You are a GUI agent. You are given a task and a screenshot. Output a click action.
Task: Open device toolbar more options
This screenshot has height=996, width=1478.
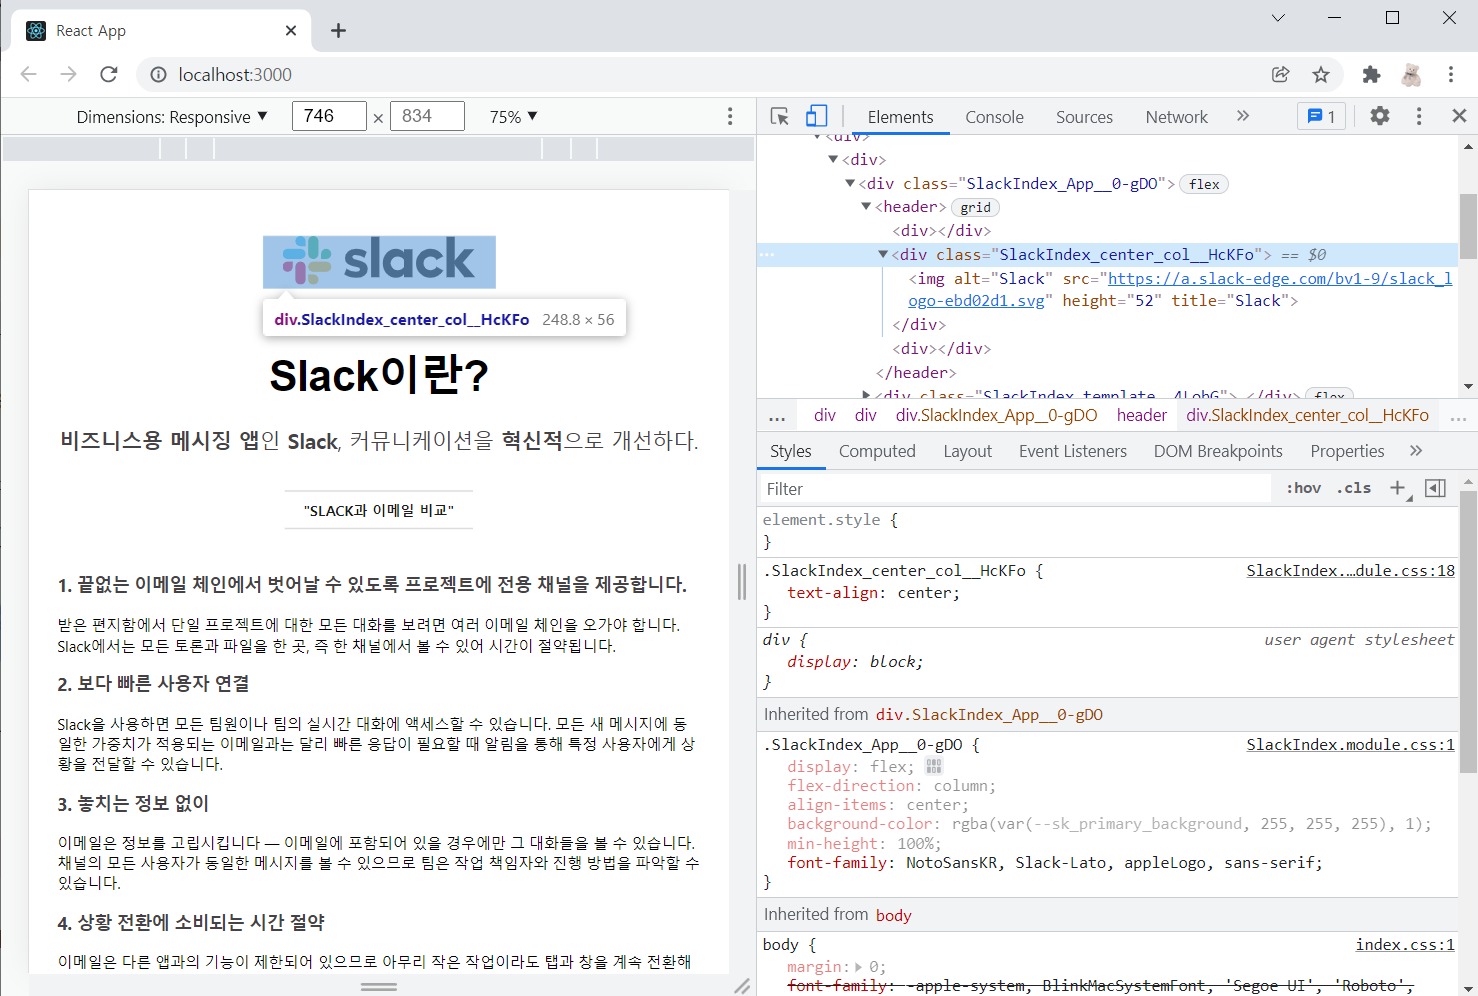(x=730, y=116)
